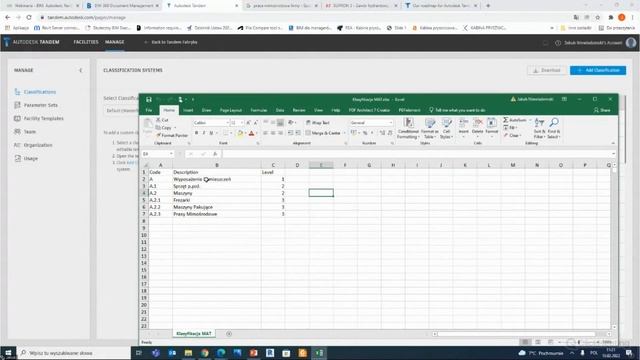Image resolution: width=640 pixels, height=360 pixels.
Task: Open Chrome from the taskbar
Action: click(x=204, y=353)
